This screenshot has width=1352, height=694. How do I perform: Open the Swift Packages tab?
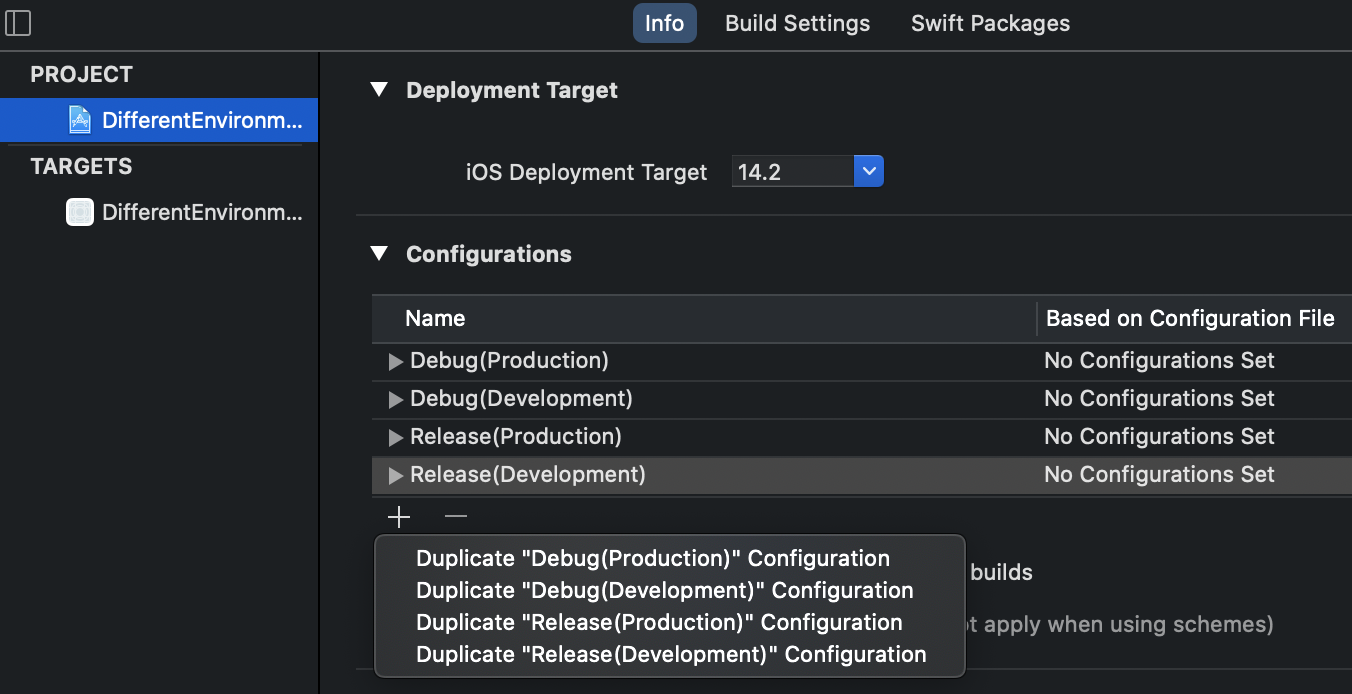tap(990, 23)
